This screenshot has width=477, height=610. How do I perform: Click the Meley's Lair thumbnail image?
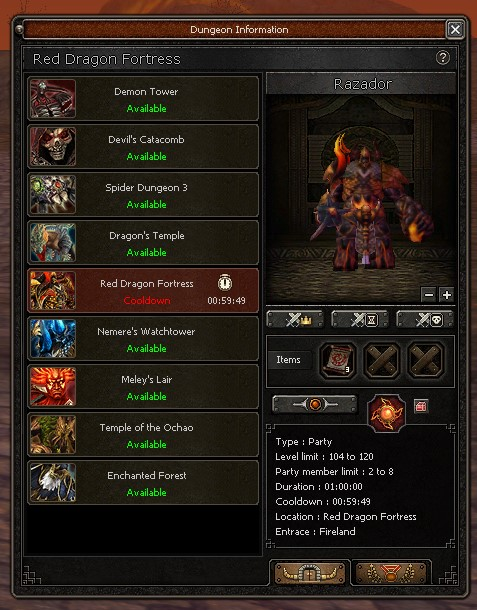(53, 386)
